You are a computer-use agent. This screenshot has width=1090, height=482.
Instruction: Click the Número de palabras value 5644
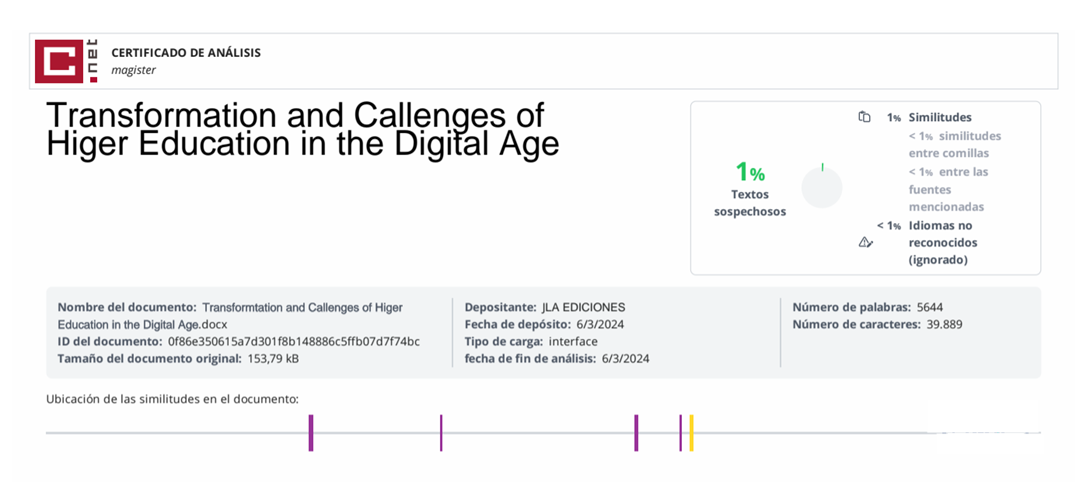(929, 307)
